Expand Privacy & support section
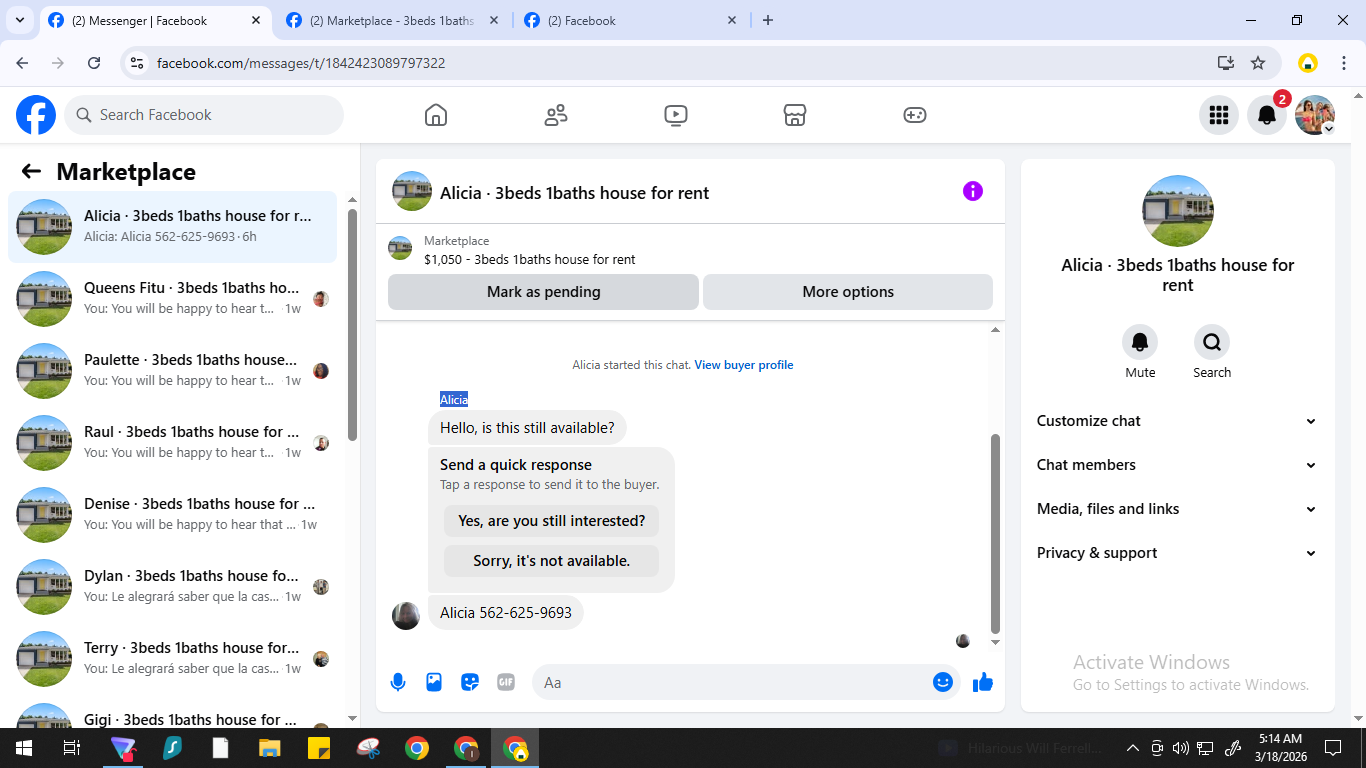The width and height of the screenshot is (1366, 768). coord(1178,553)
